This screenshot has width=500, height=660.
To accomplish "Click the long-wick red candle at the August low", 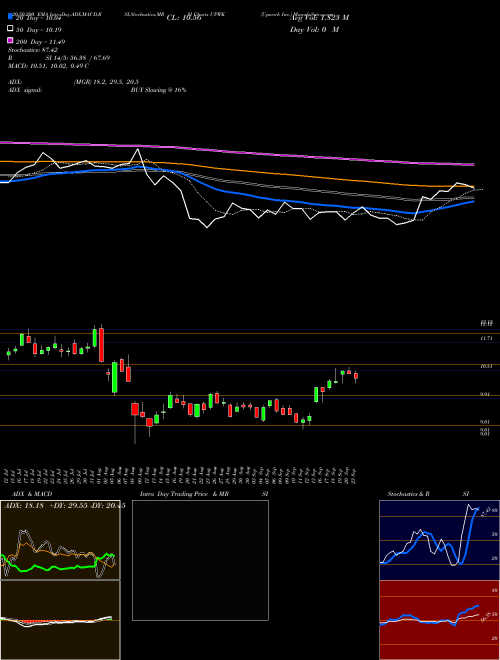I will (135, 409).
